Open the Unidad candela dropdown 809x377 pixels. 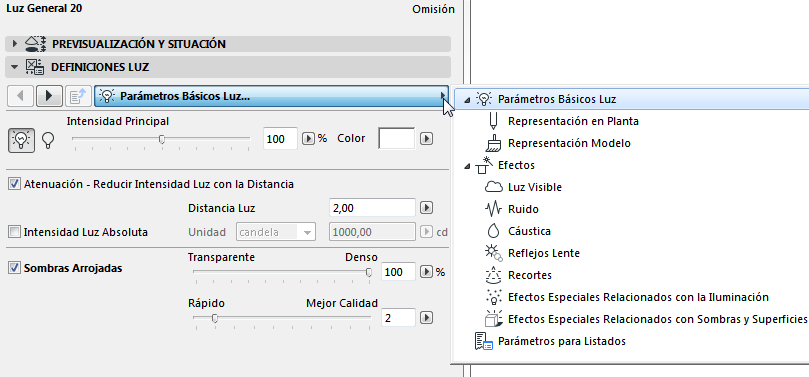pyautogui.click(x=276, y=232)
